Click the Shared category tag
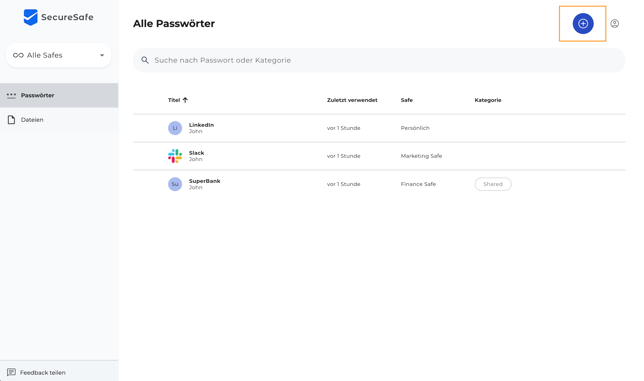Image resolution: width=644 pixels, height=381 pixels. click(x=493, y=184)
